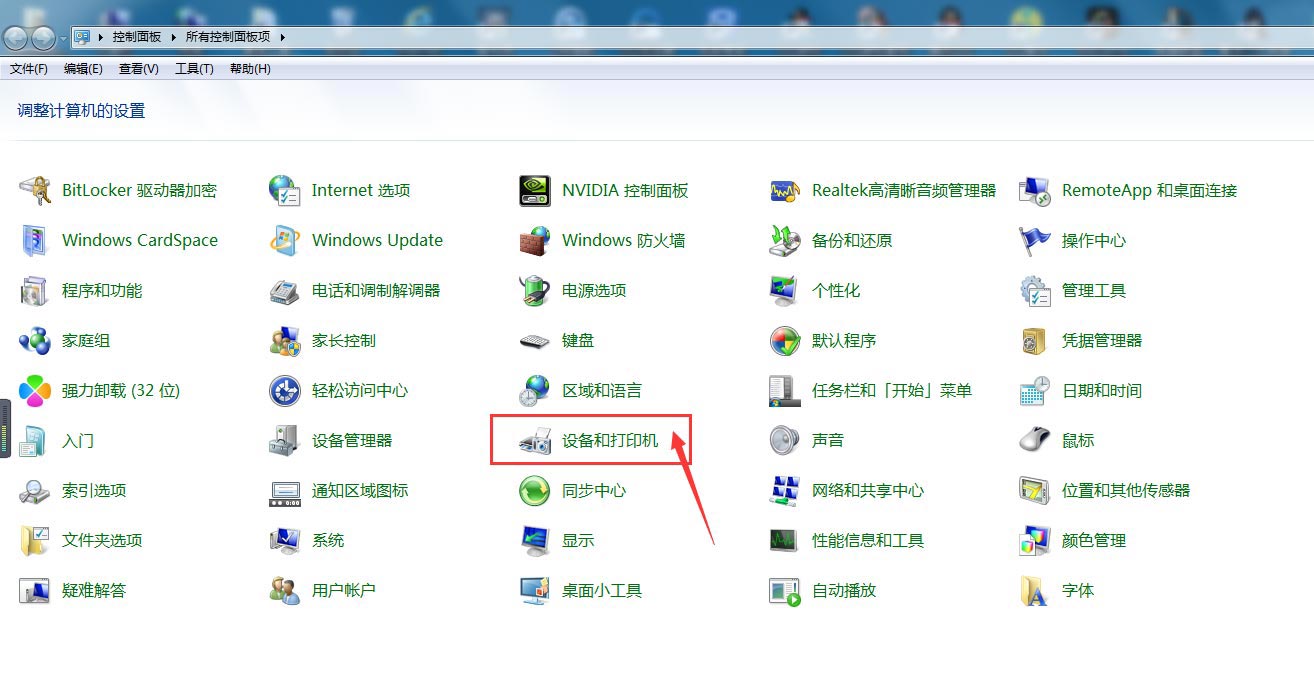Open the 显示 link
Viewport: 1314px width, 676px height.
click(x=578, y=540)
